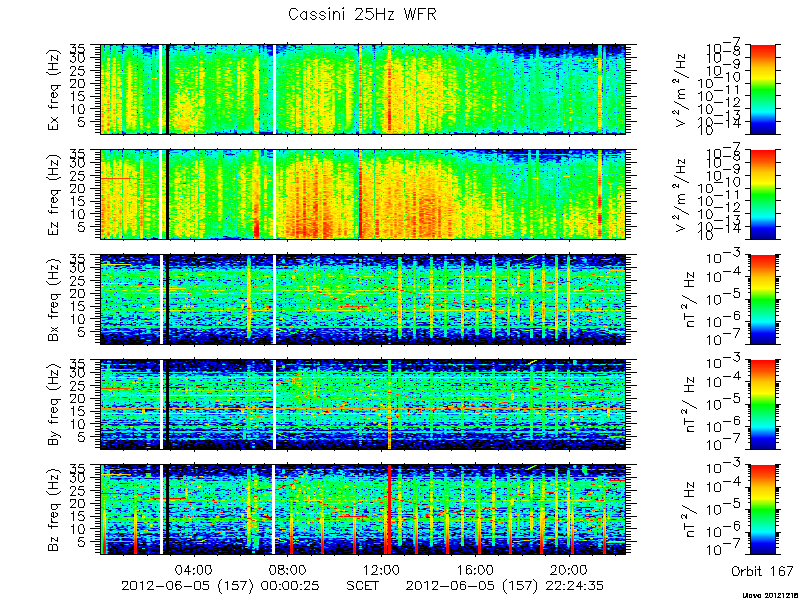Click the 'nT²/Hz' unit label beside By colorbar
The width and height of the screenshot is (800, 600).
click(x=690, y=404)
